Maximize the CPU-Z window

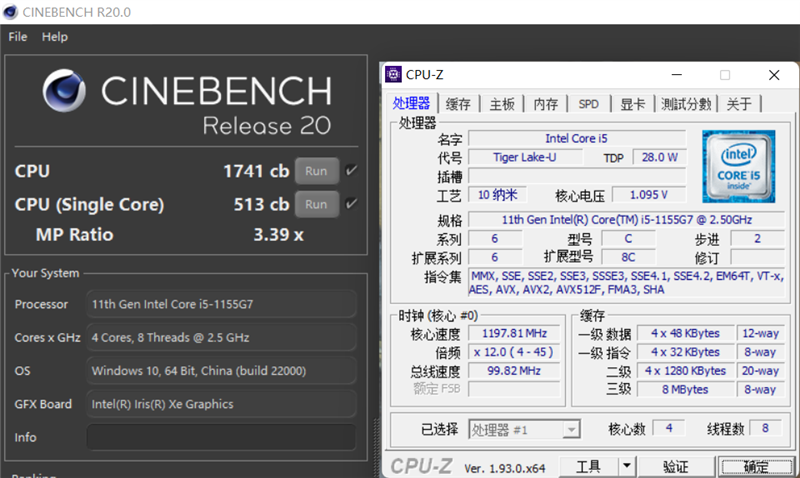[x=725, y=74]
